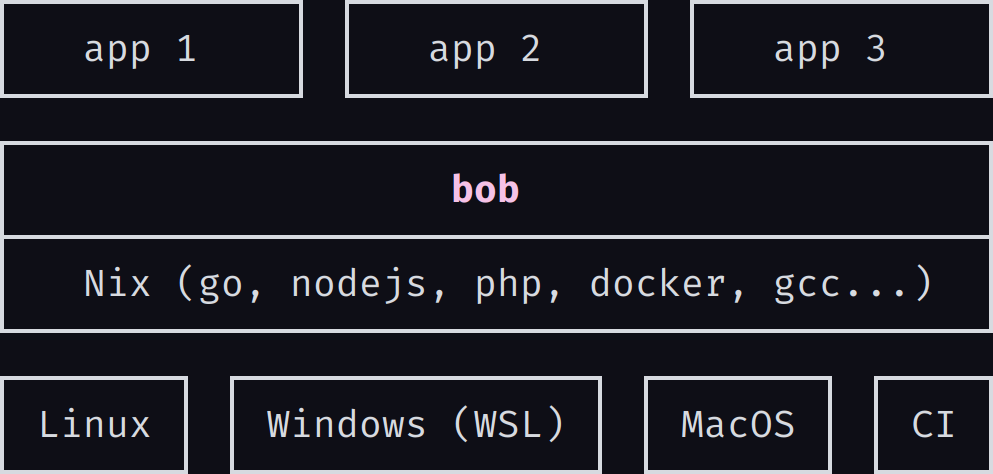This screenshot has width=993, height=474.
Task: Click the word docker in Nix layer
Action: [657, 283]
